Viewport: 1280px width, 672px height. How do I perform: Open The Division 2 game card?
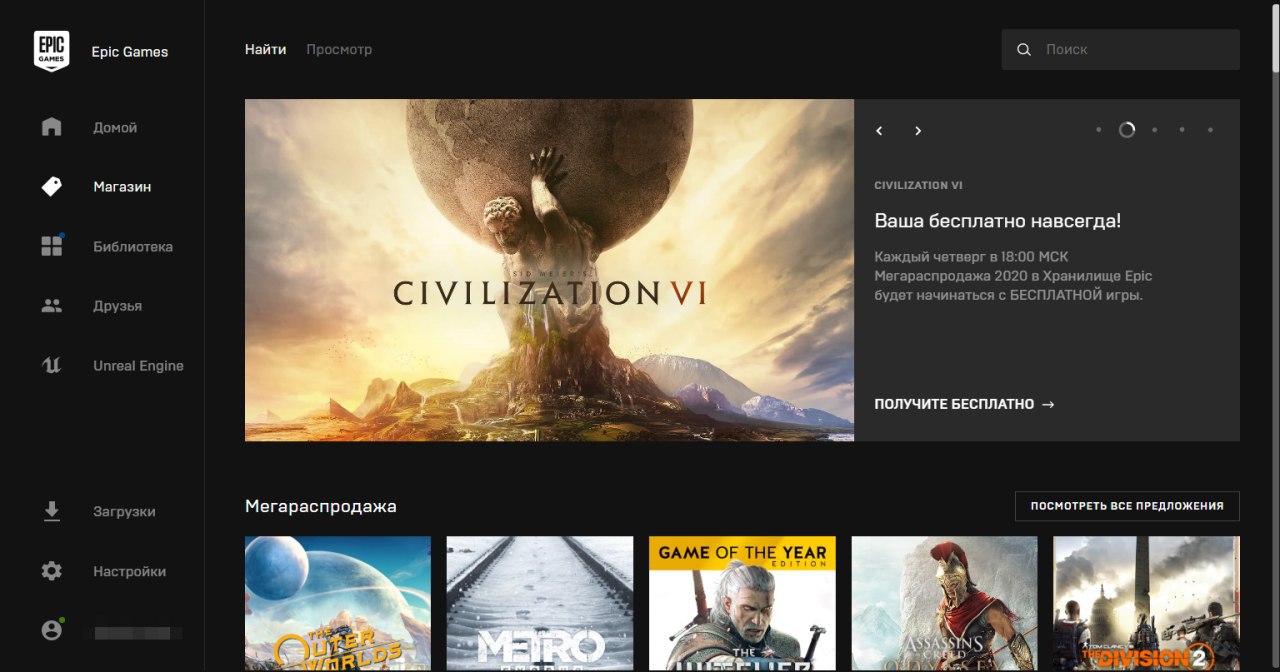(1146, 603)
